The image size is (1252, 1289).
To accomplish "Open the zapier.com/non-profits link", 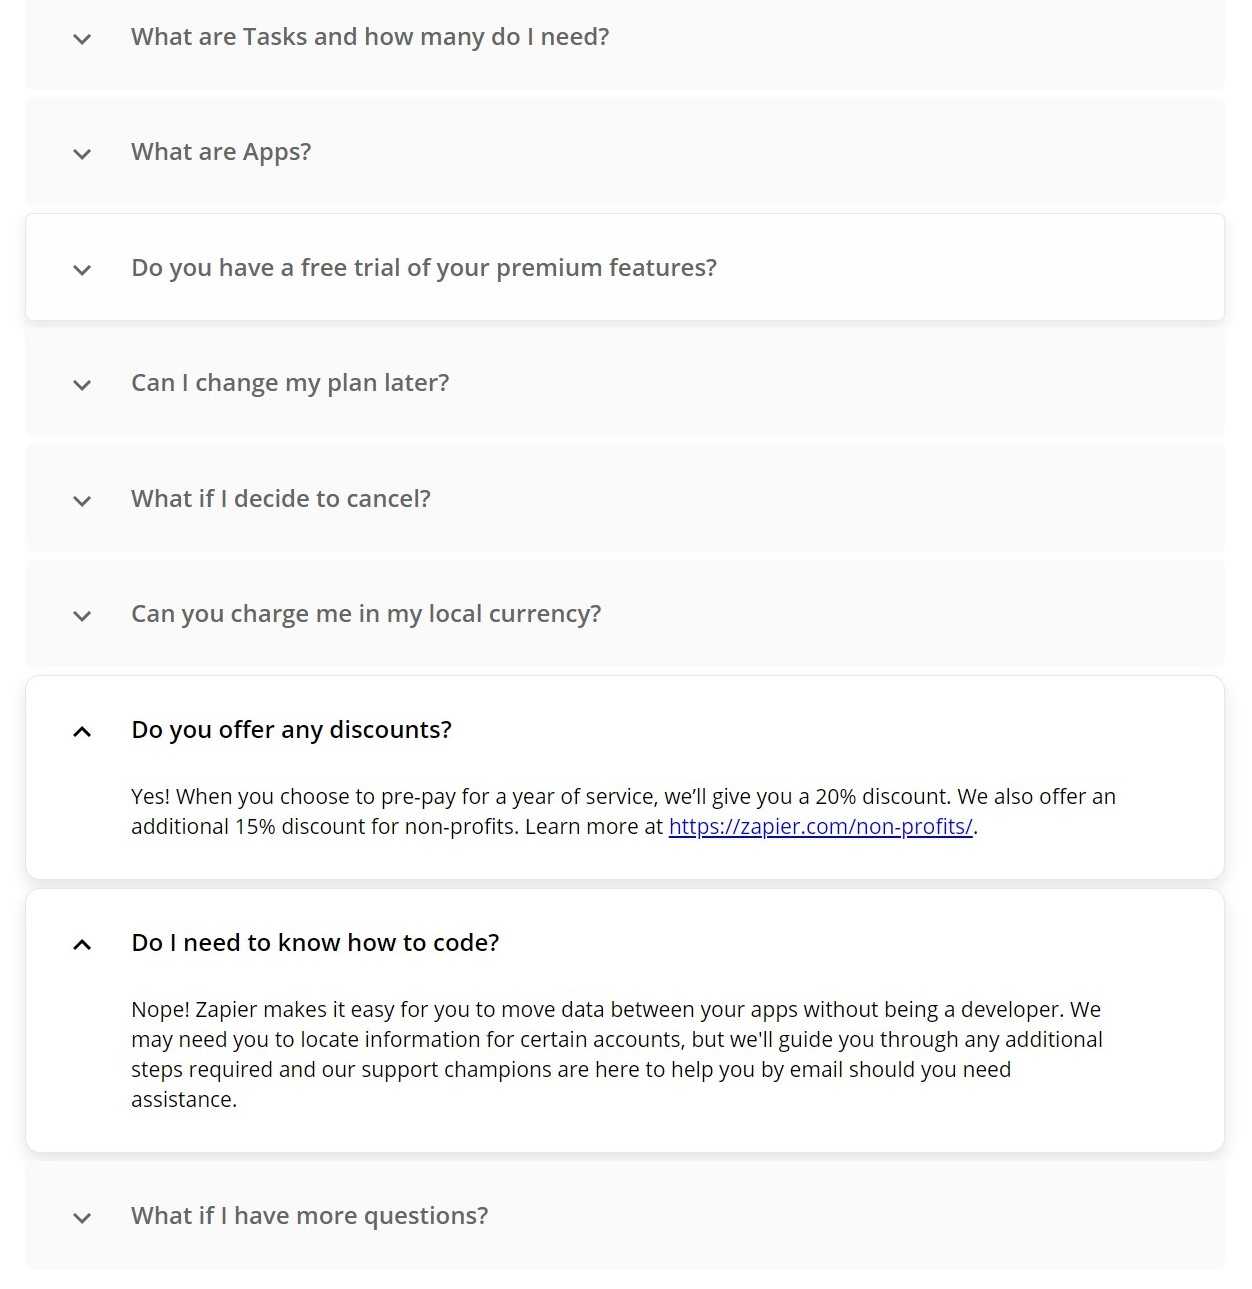I will click(820, 827).
